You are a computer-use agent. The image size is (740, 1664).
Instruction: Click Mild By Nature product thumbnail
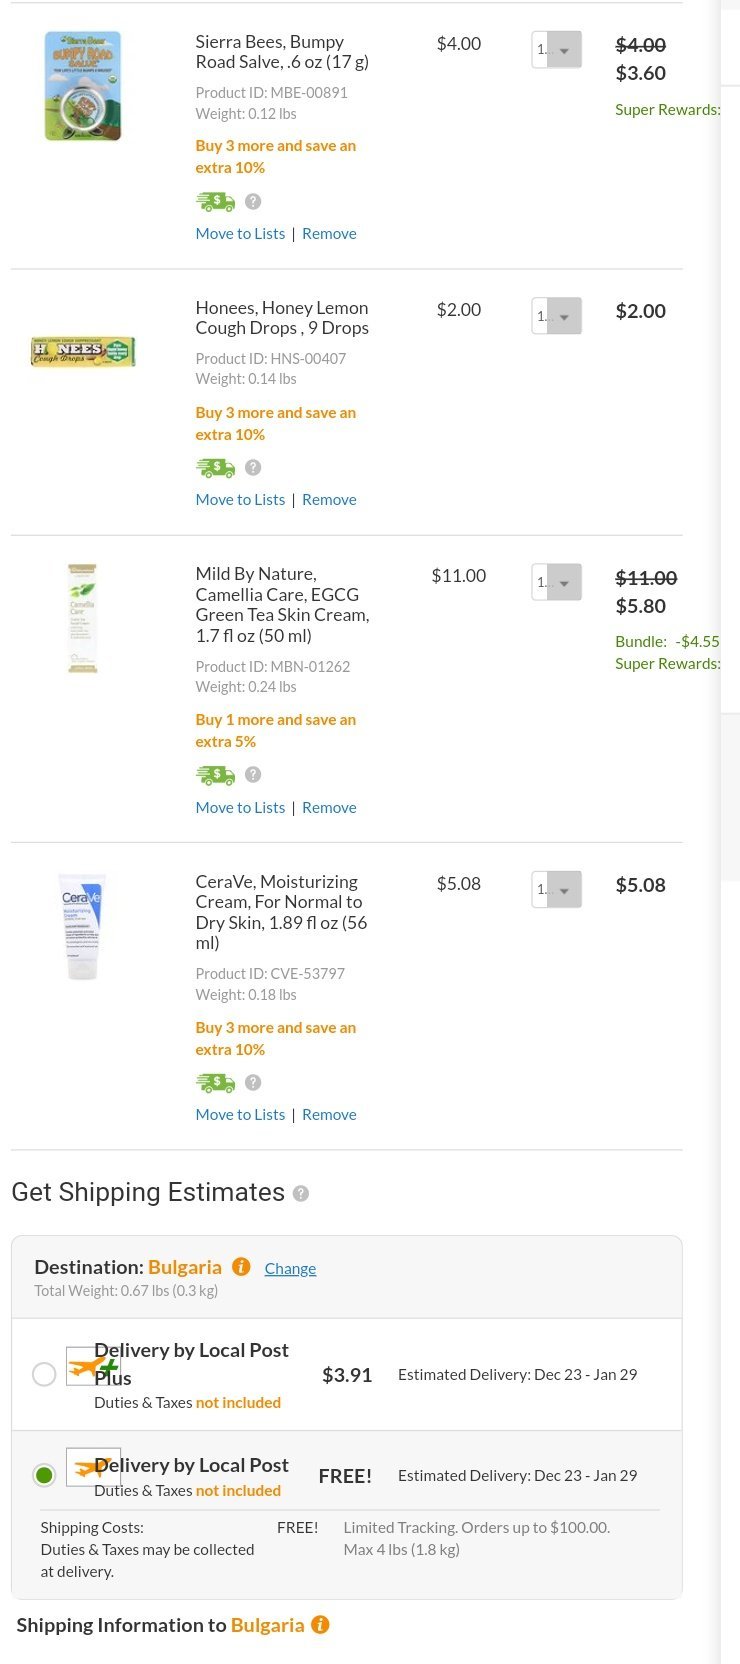coord(82,618)
